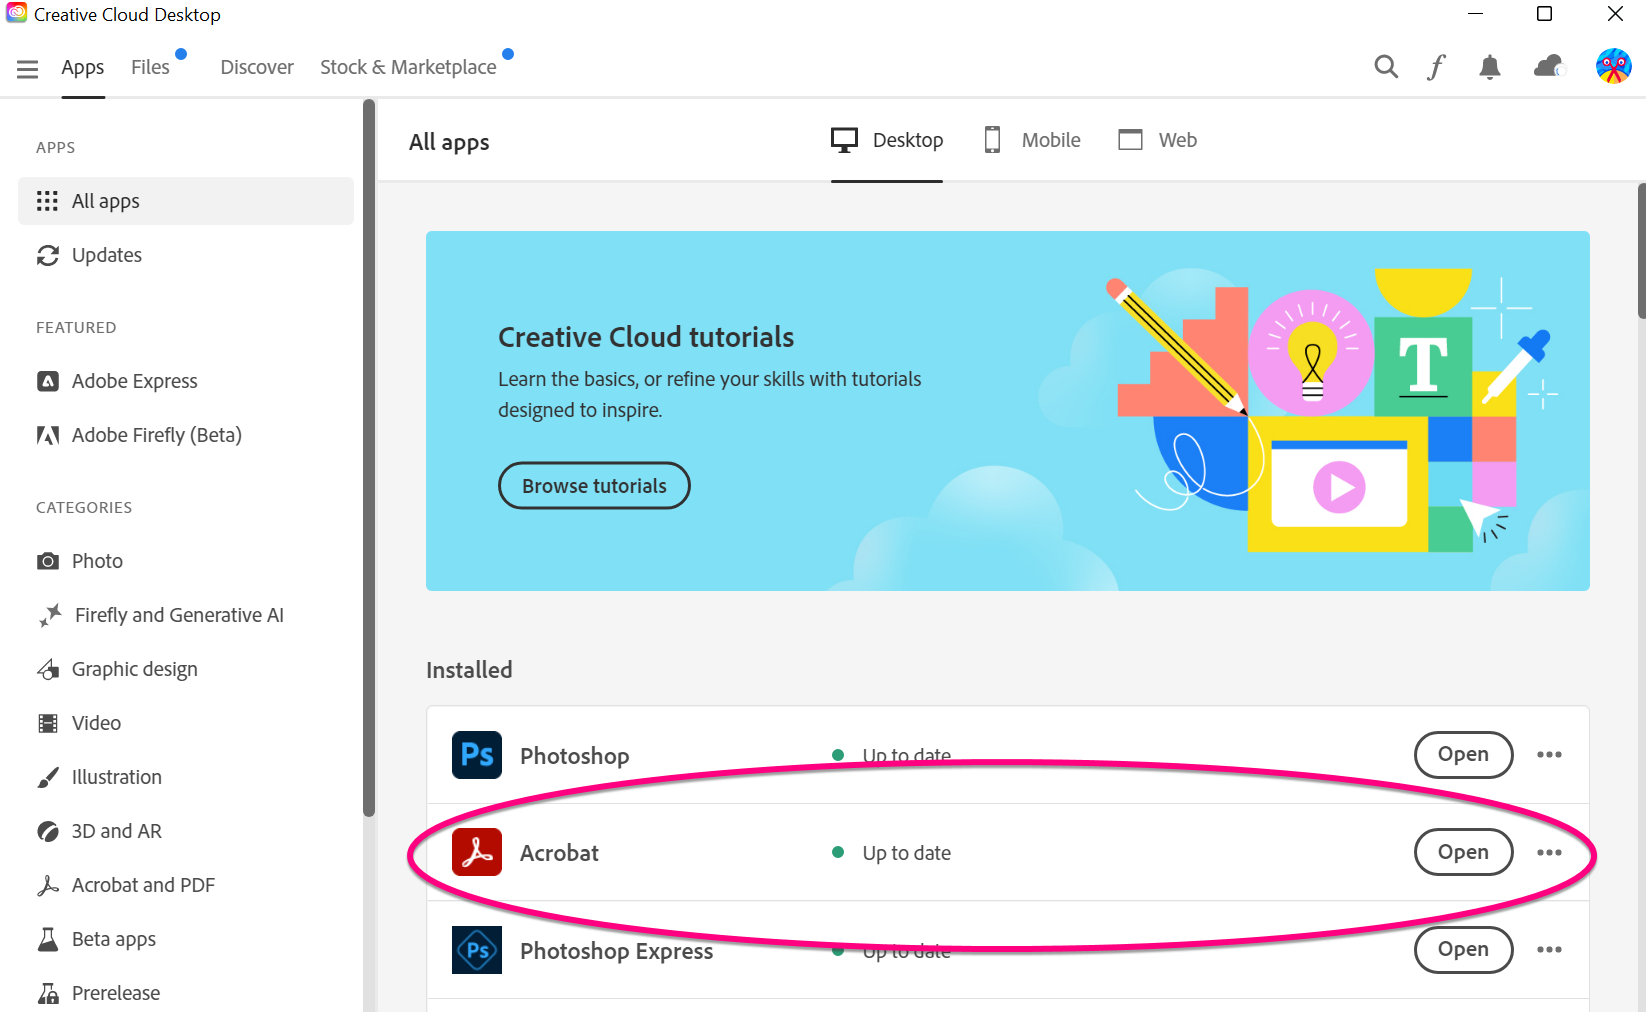This screenshot has width=1646, height=1012.
Task: Click the search magnifier icon
Action: (1385, 67)
